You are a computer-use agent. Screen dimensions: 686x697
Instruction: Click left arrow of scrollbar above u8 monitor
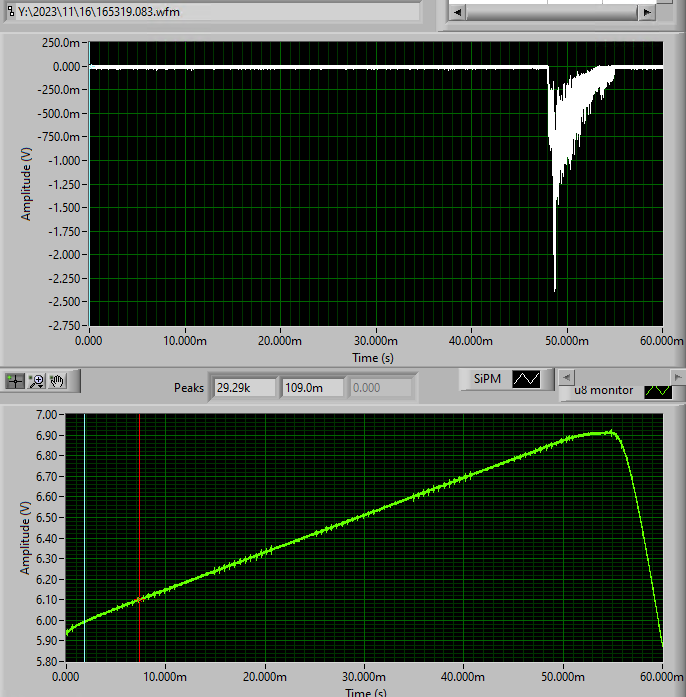566,377
